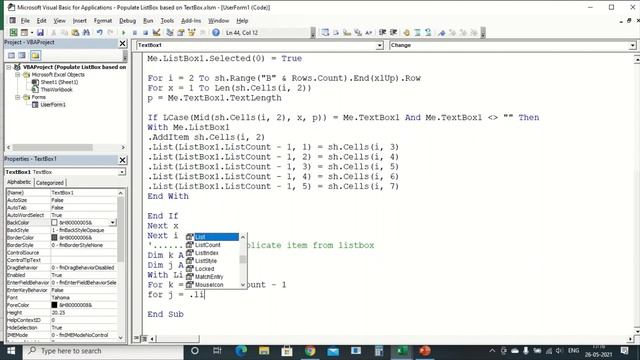Open the Insert menu

80,21
